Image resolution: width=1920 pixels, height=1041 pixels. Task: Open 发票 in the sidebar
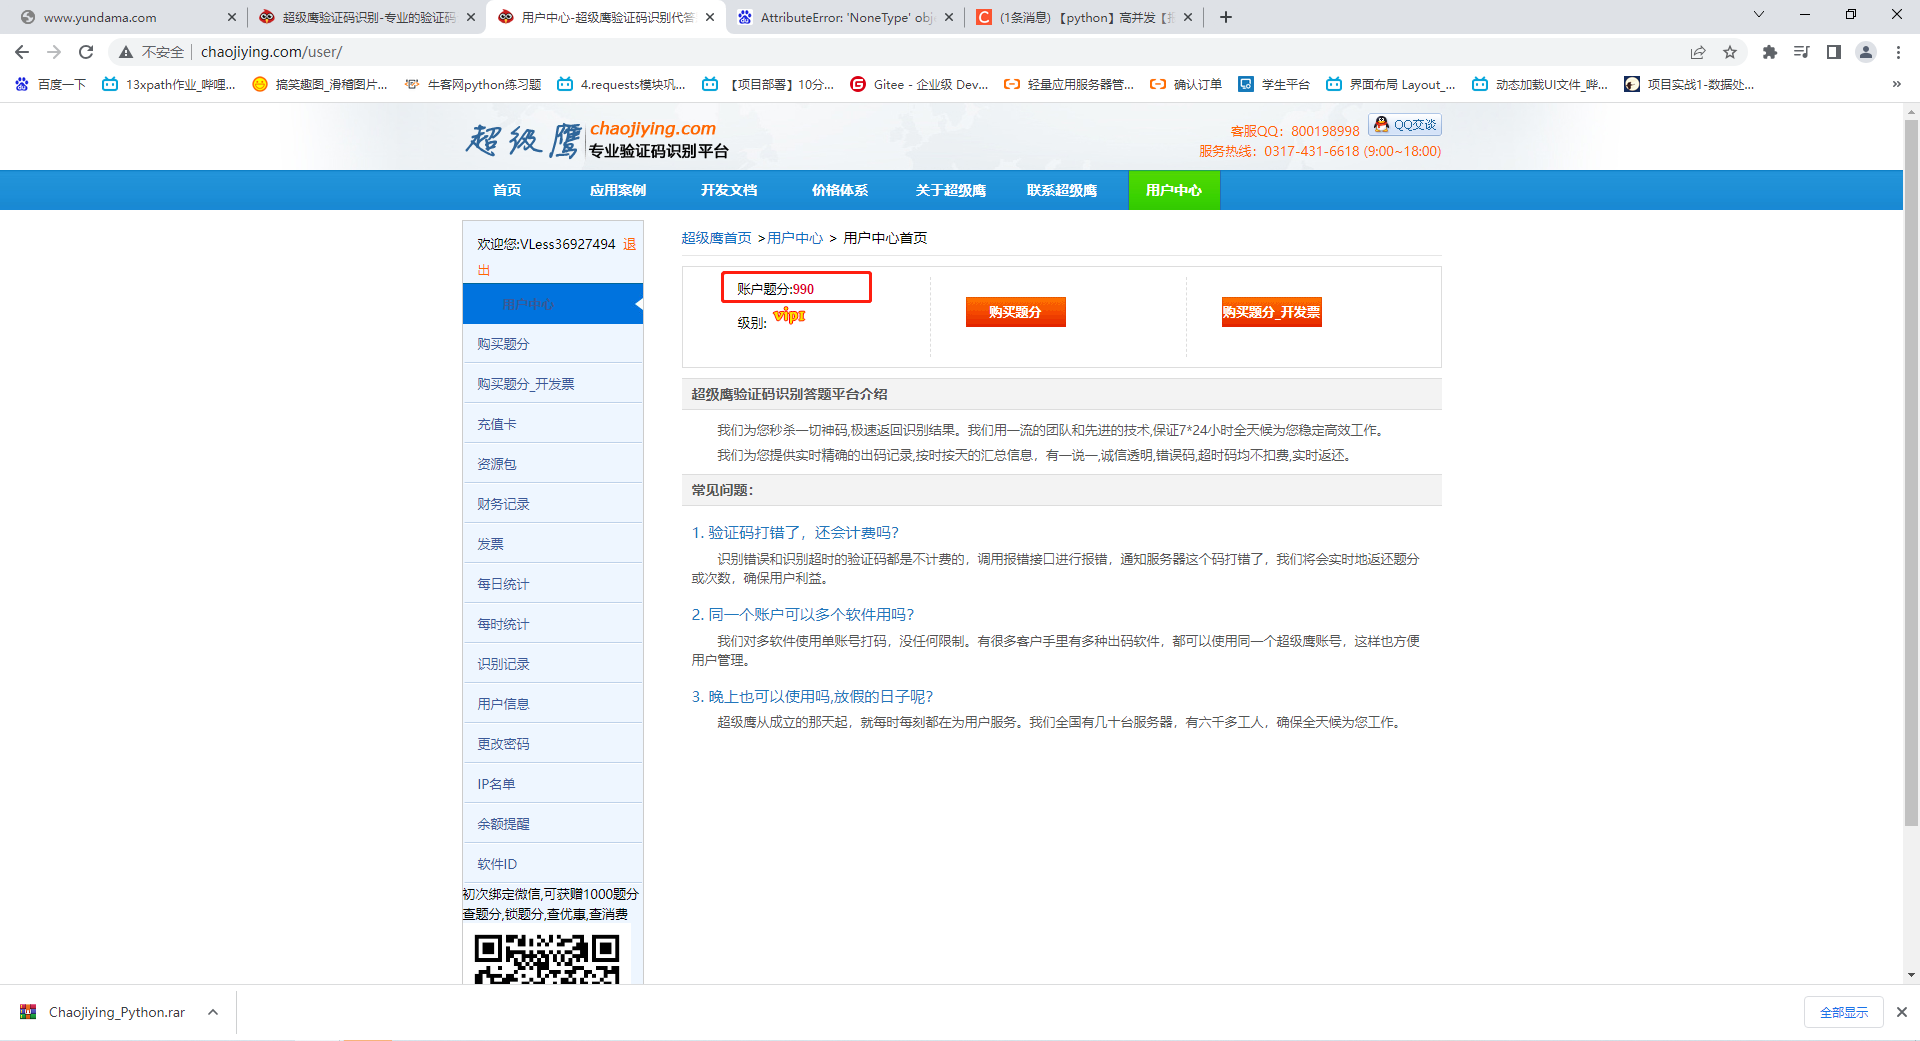point(553,544)
